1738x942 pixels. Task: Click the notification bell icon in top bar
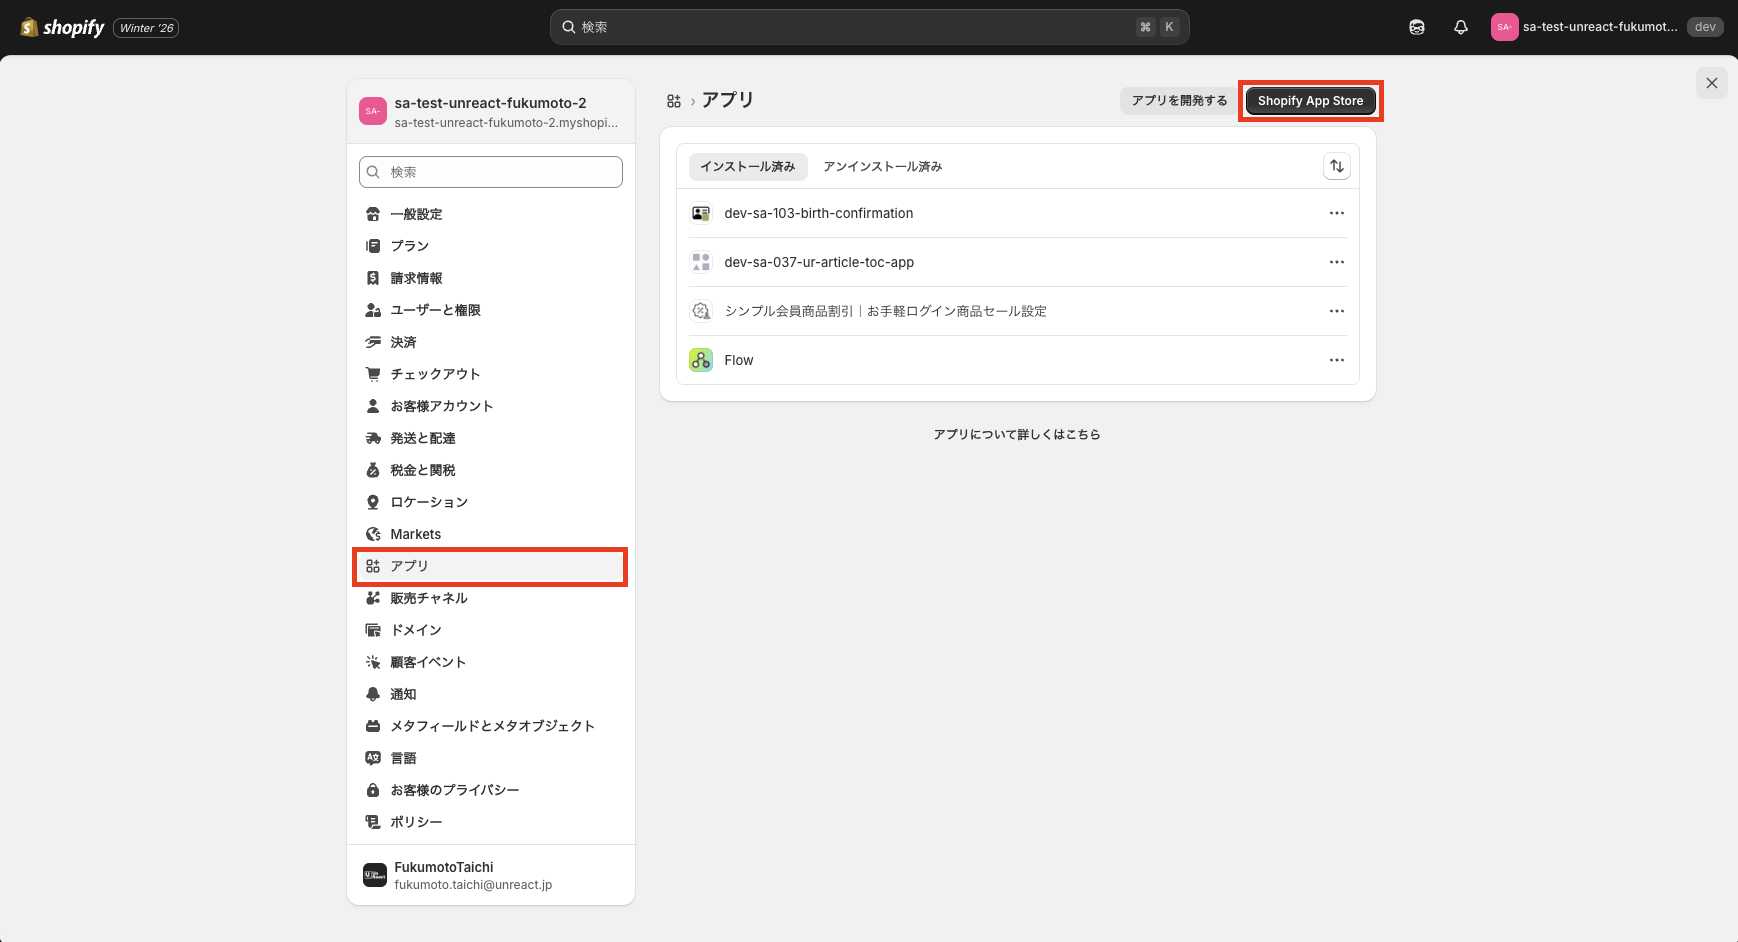pos(1460,27)
